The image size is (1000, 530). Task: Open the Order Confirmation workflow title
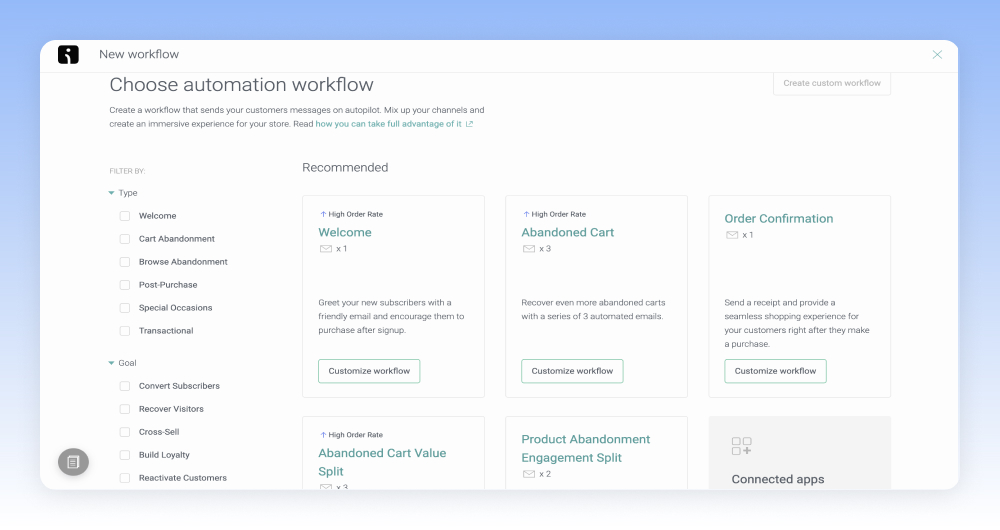point(778,219)
